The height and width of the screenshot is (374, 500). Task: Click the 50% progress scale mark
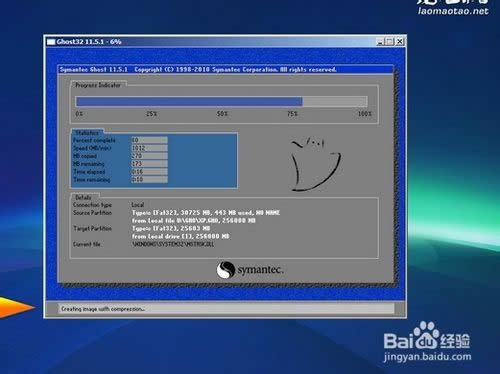(222, 114)
